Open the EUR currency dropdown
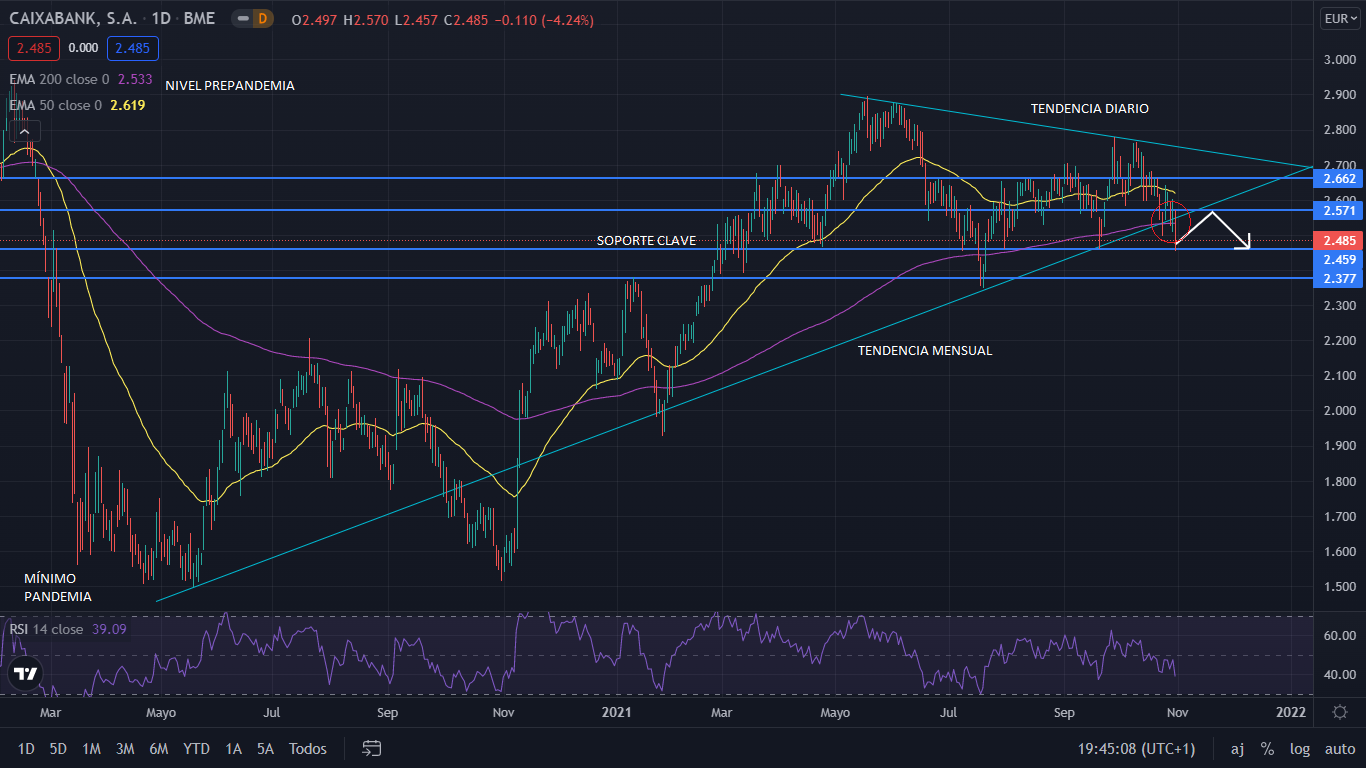Image resolution: width=1366 pixels, height=768 pixels. pyautogui.click(x=1338, y=18)
